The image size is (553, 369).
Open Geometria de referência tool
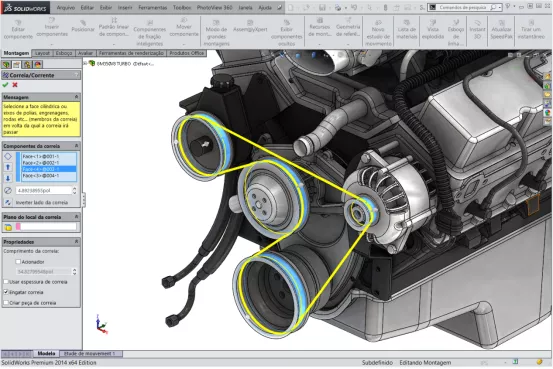[x=348, y=28]
